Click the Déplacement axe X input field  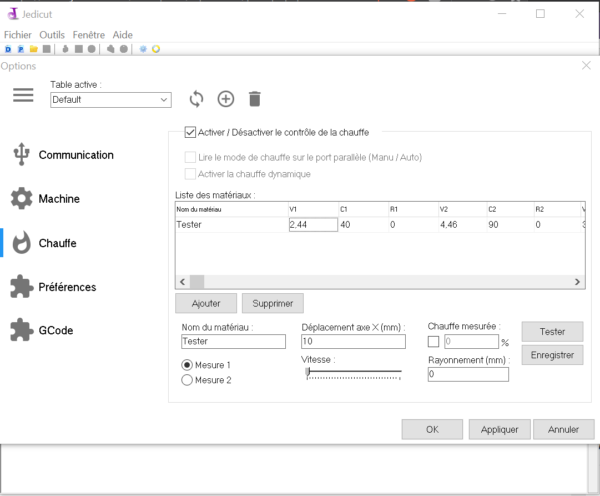(353, 341)
